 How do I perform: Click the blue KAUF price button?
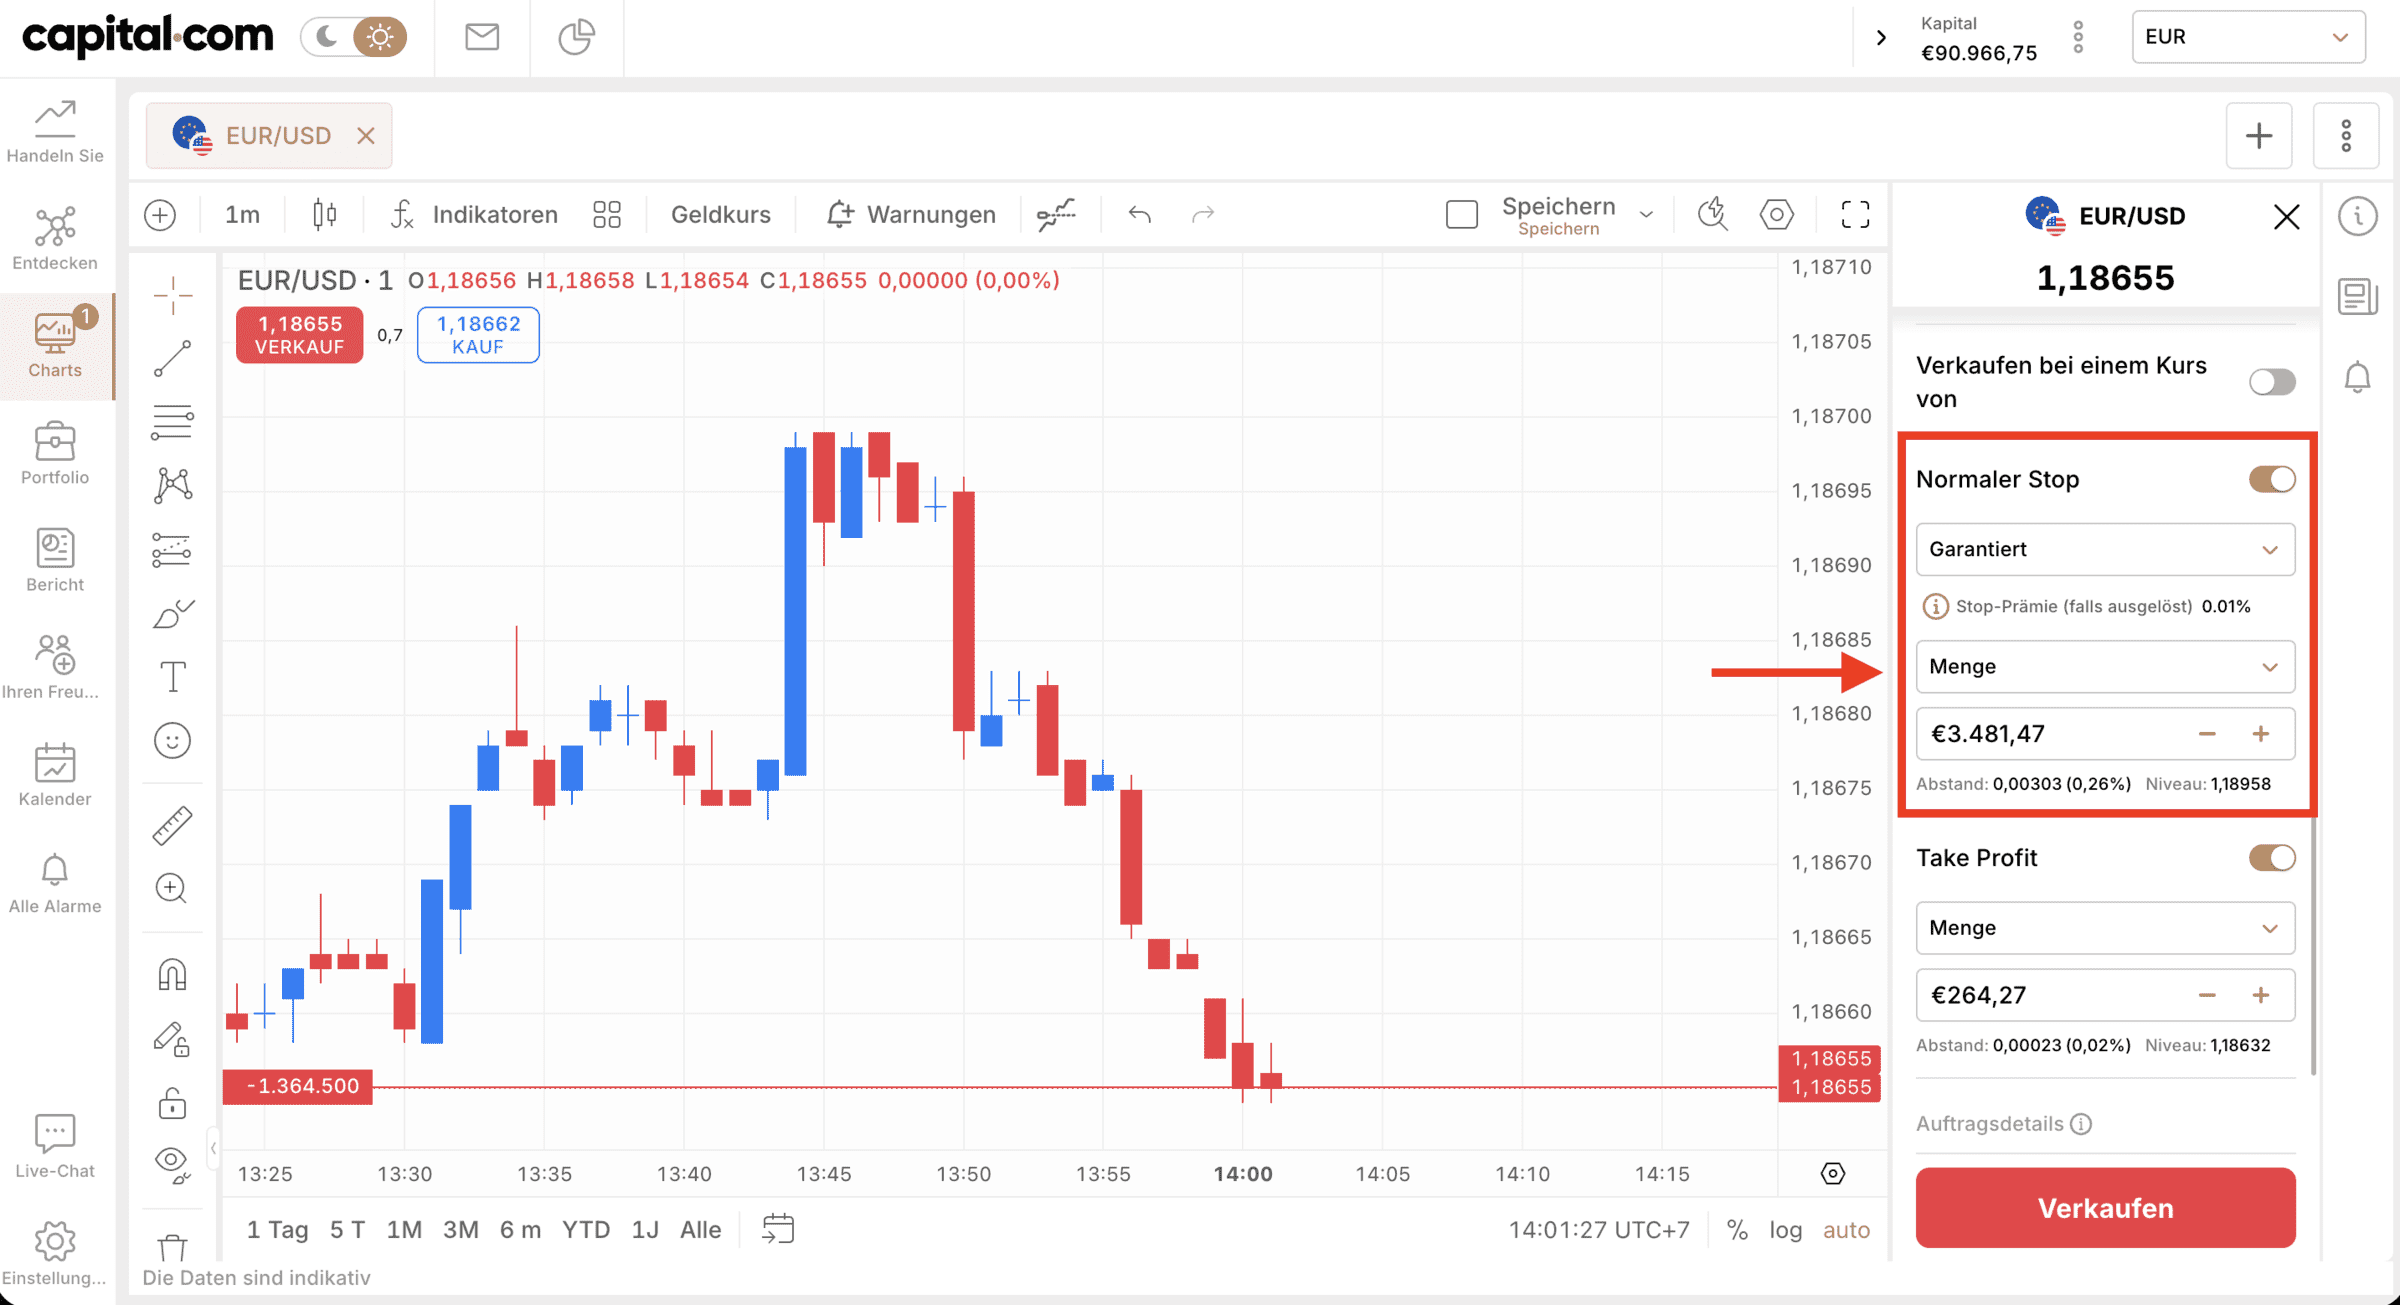pos(477,334)
